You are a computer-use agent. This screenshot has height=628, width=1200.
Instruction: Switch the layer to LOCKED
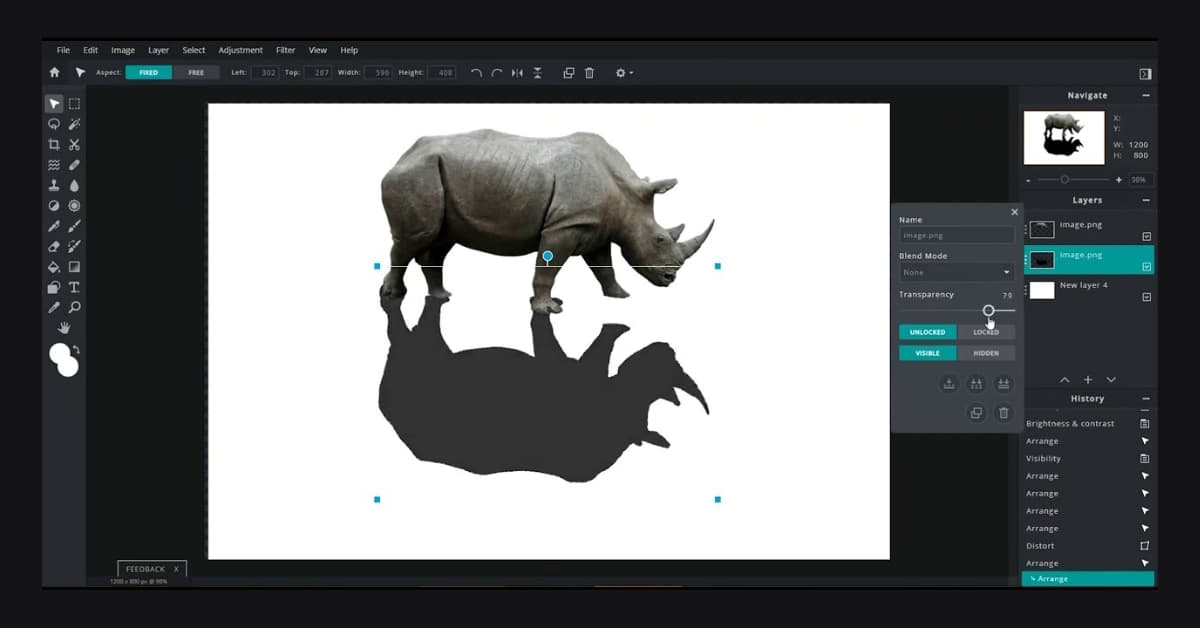[x=986, y=332]
